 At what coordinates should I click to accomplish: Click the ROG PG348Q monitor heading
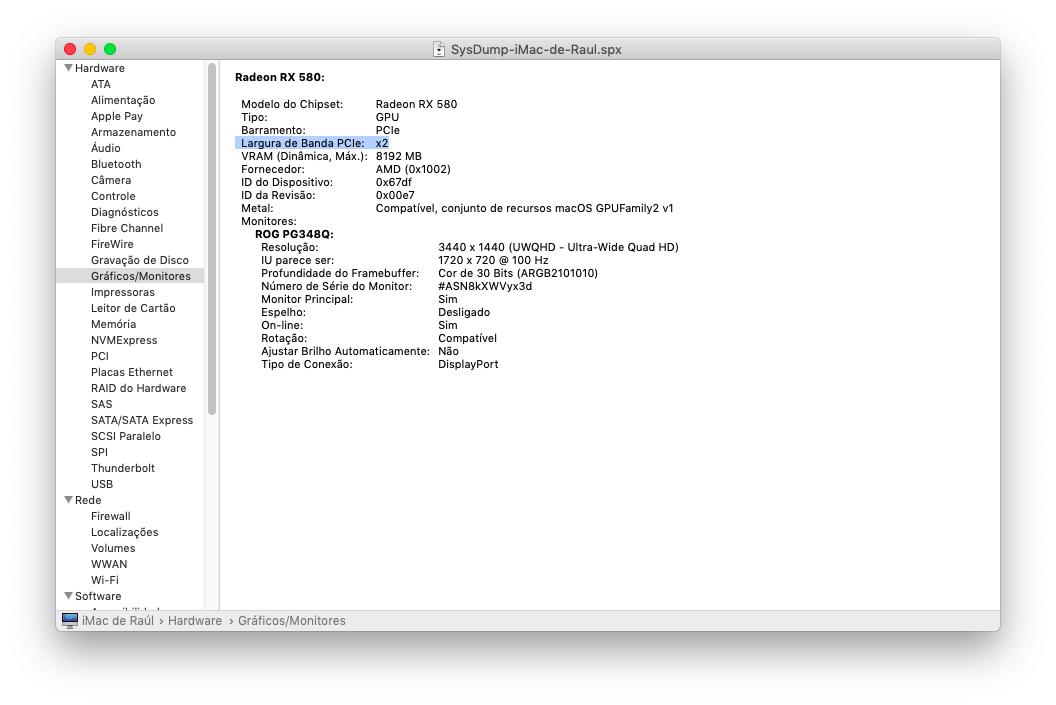click(x=294, y=234)
